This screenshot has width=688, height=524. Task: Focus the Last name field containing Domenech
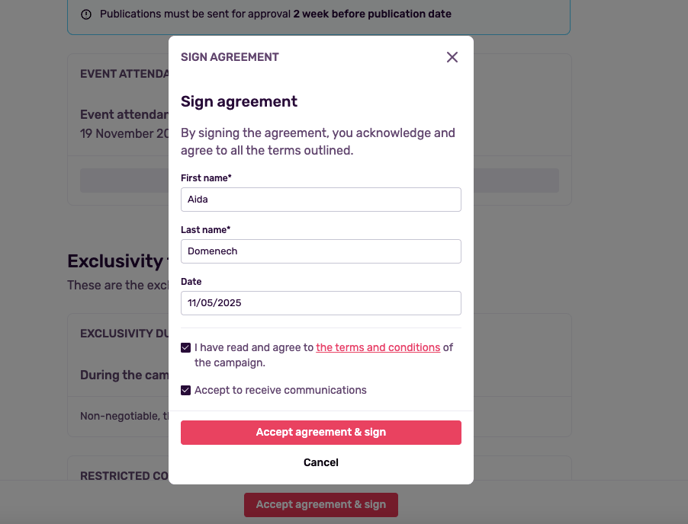pos(321,251)
